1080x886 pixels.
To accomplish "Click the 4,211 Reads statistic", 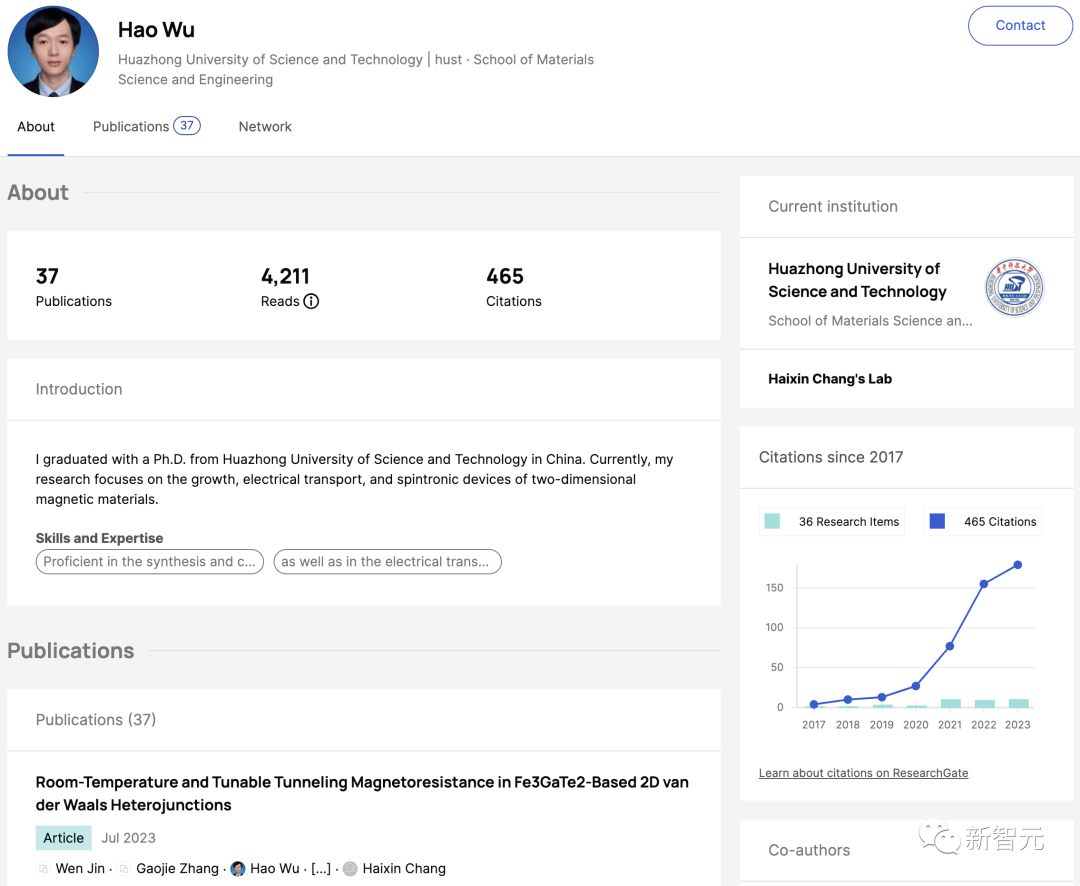I will coord(289,287).
